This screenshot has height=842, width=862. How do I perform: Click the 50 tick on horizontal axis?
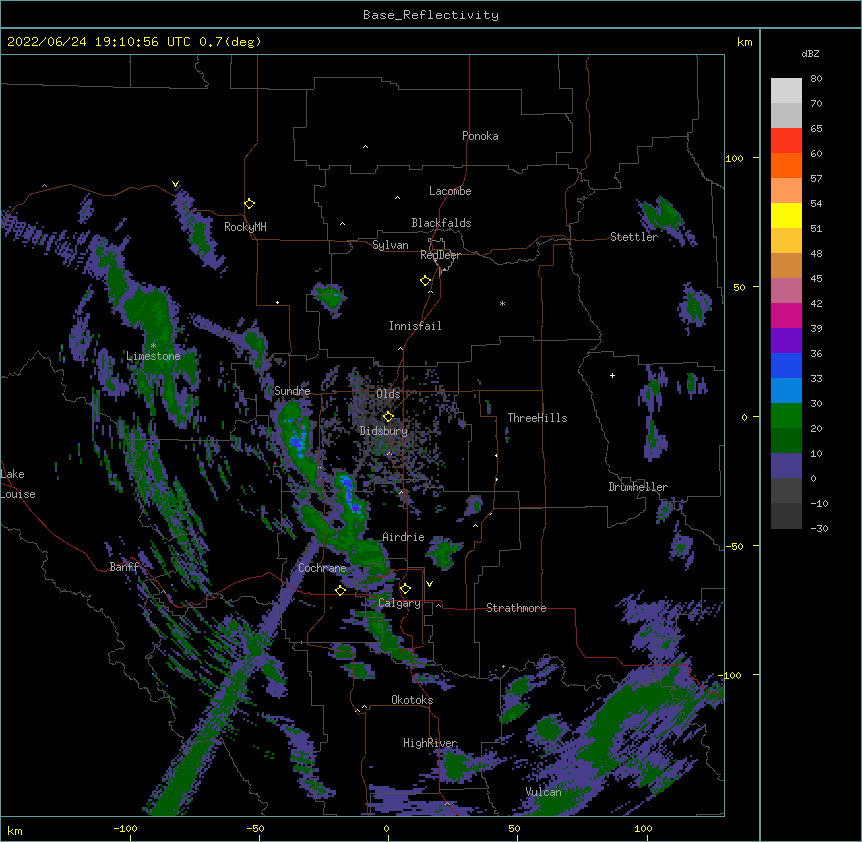[x=513, y=828]
